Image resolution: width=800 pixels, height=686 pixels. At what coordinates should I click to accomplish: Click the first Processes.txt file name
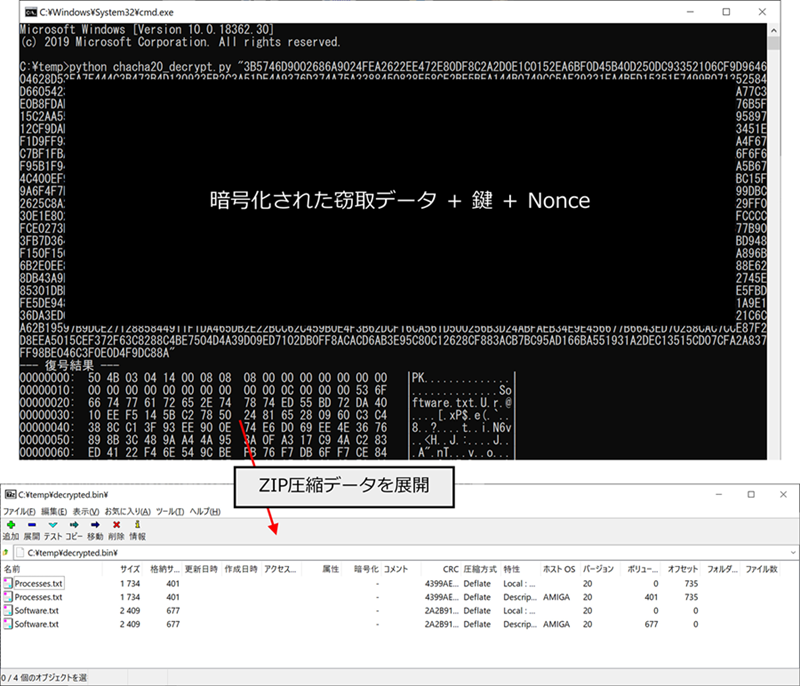coord(38,583)
